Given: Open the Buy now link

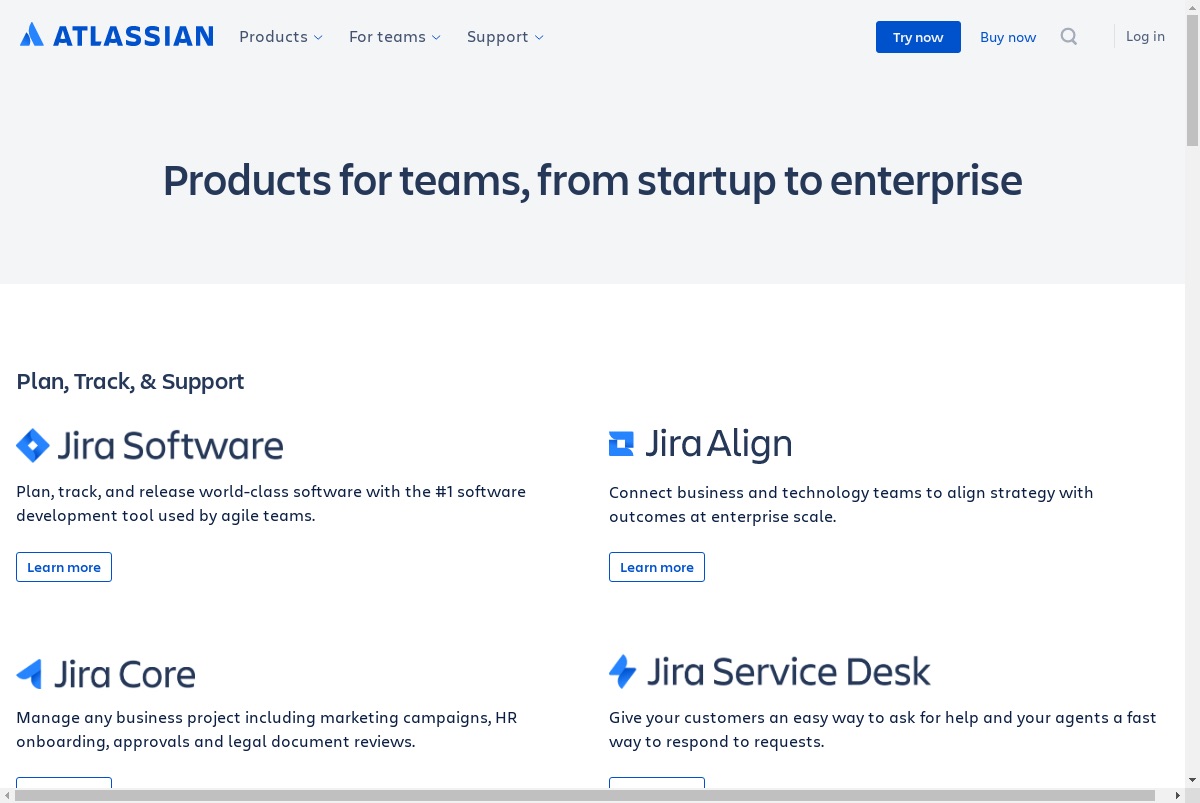Looking at the screenshot, I should 1008,37.
